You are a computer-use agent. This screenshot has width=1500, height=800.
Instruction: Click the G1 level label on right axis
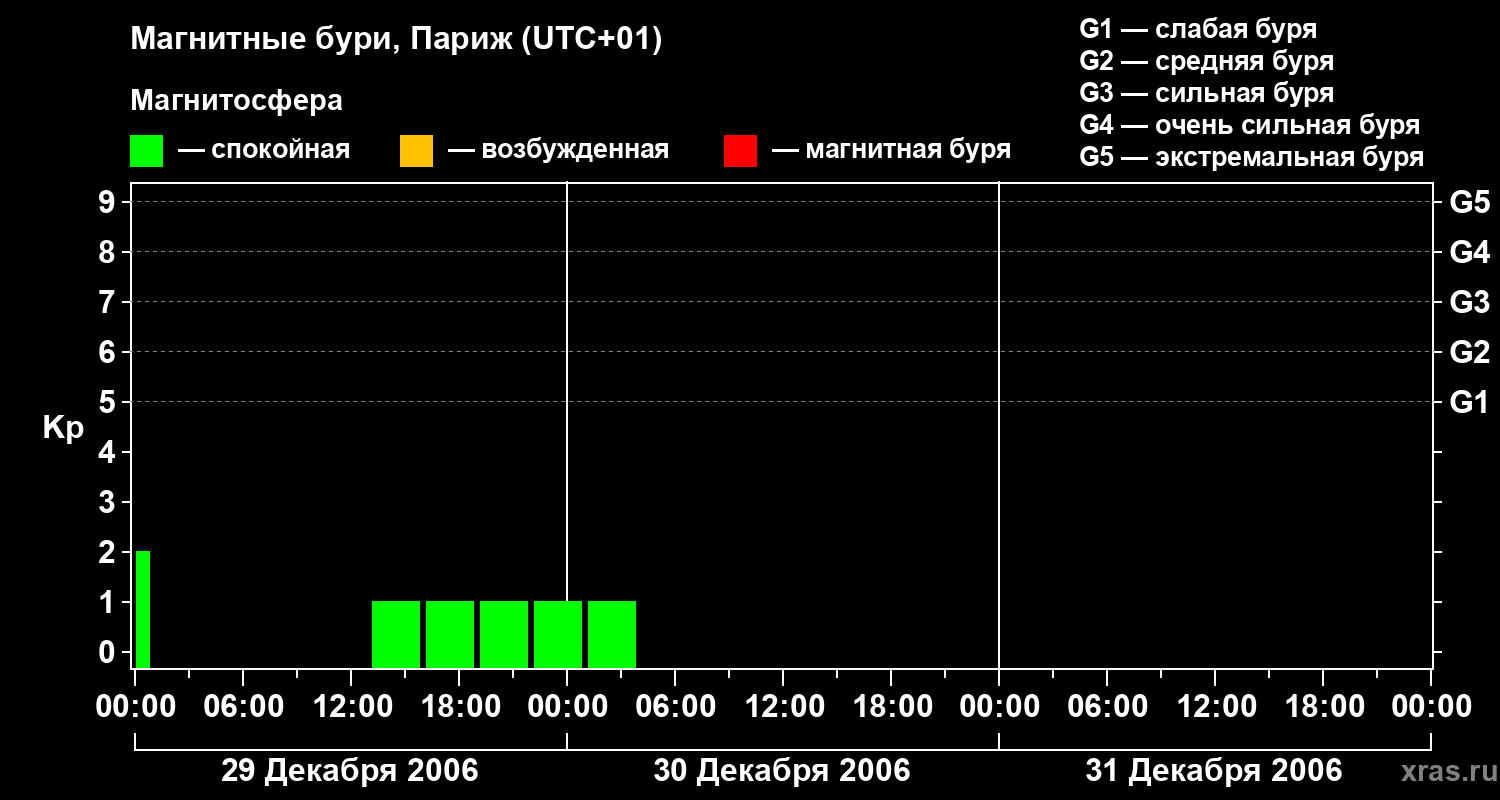(1470, 402)
